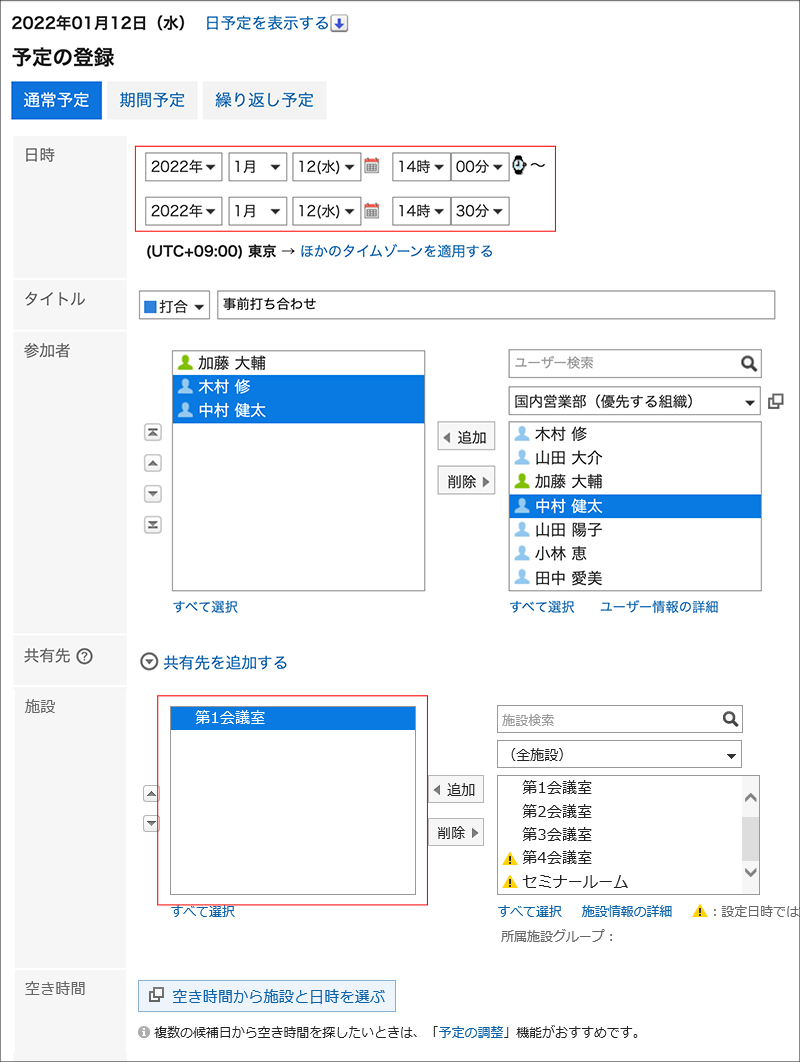
Task: Open the organization picker popup icon
Action: [x=775, y=402]
